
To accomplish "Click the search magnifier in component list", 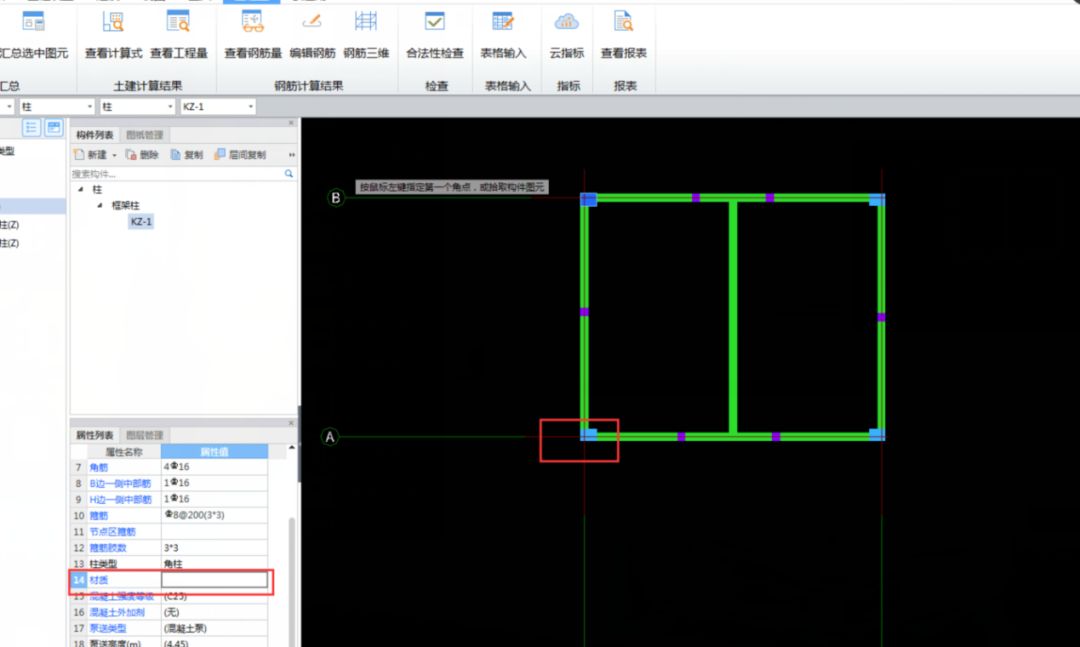I will point(289,173).
